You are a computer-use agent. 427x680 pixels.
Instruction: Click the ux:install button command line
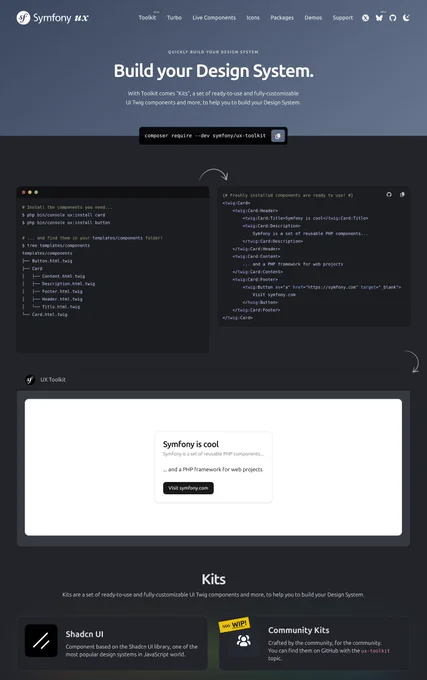coord(66,222)
